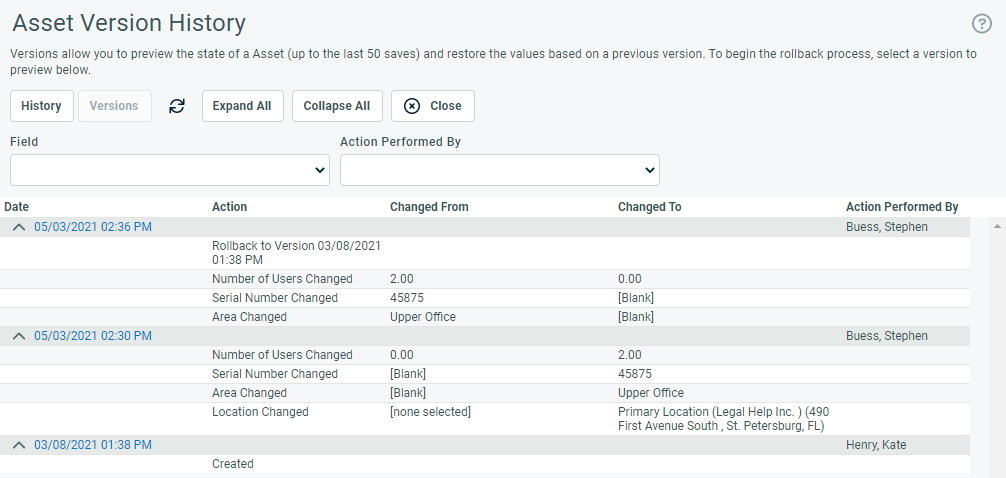Click the refresh arrows icon
The image size is (1006, 478).
pyautogui.click(x=177, y=106)
